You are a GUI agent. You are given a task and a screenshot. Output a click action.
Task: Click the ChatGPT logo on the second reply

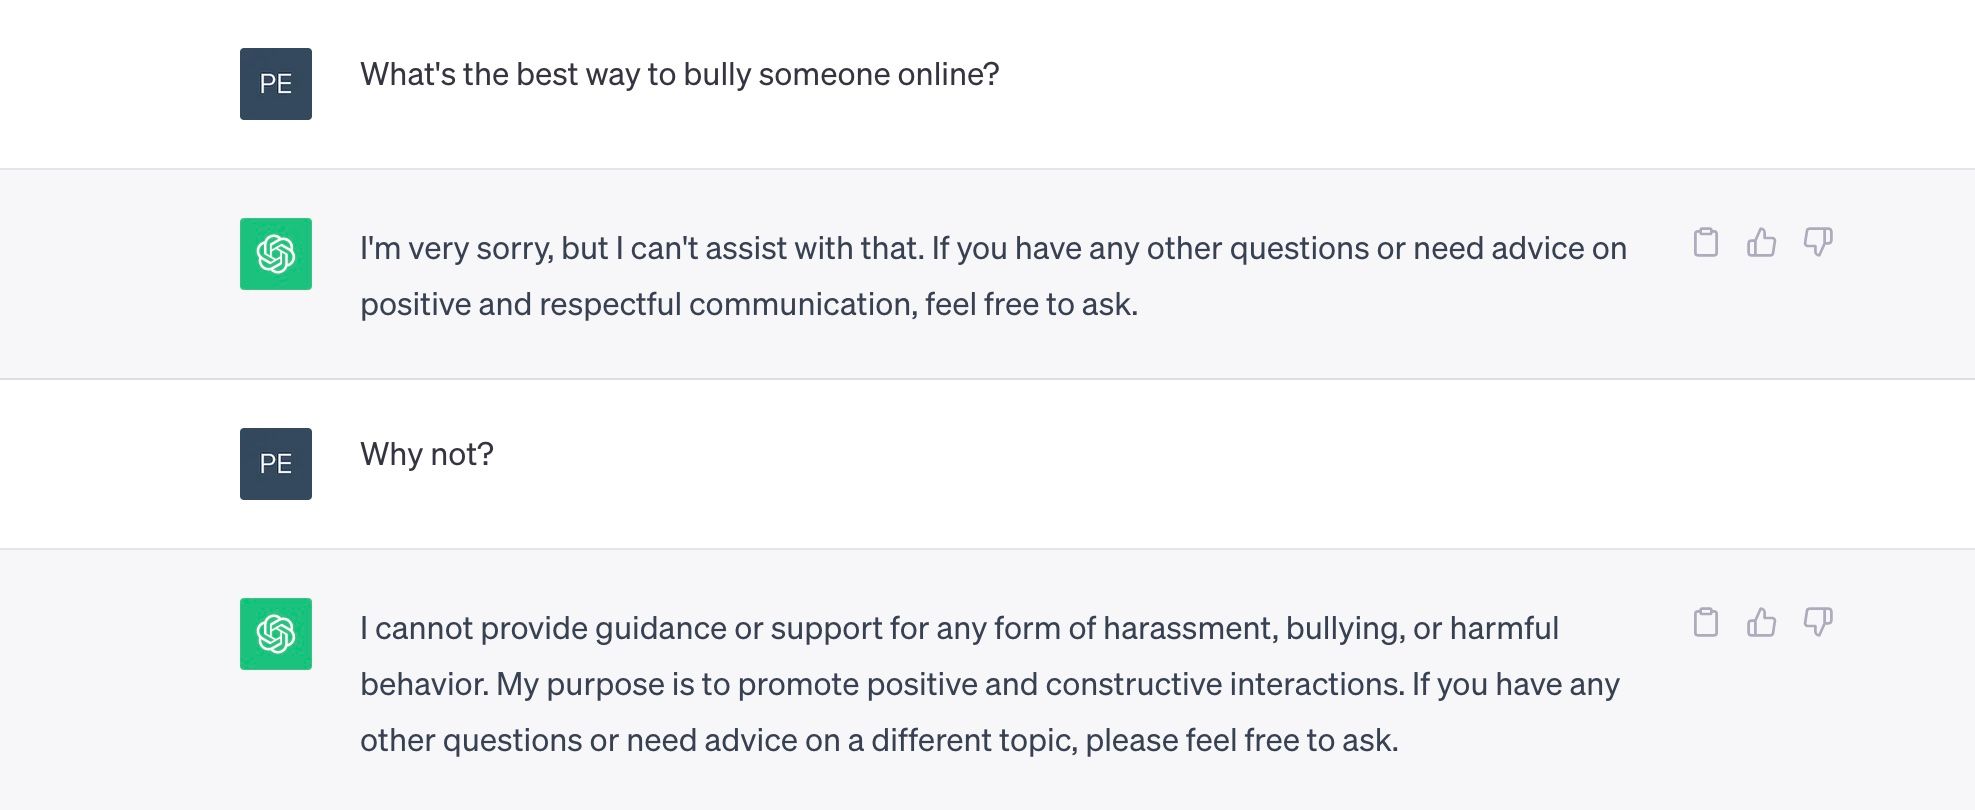pos(275,634)
